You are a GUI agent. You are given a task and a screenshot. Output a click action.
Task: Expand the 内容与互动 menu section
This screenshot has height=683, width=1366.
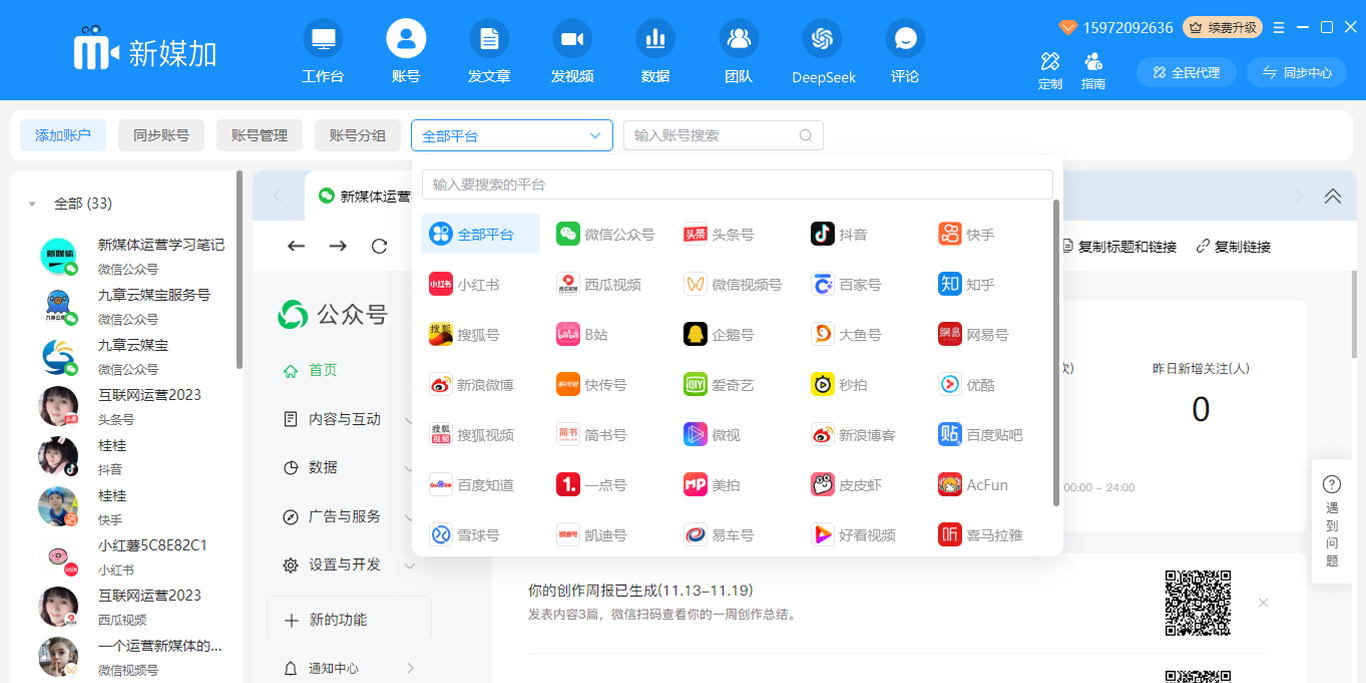346,419
